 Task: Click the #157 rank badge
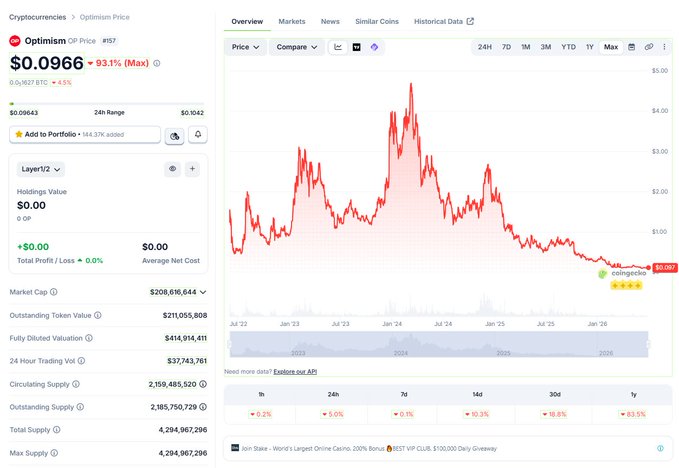[109, 41]
